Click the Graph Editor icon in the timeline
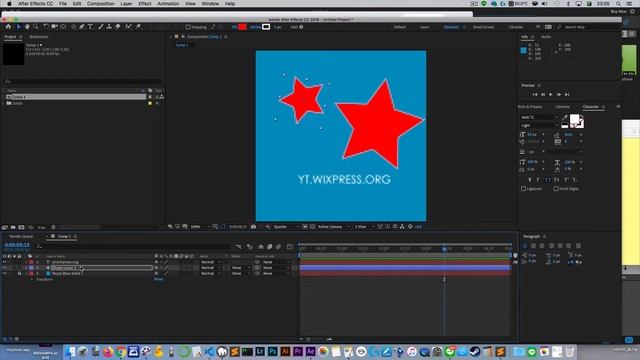The image size is (640, 360). [289, 247]
